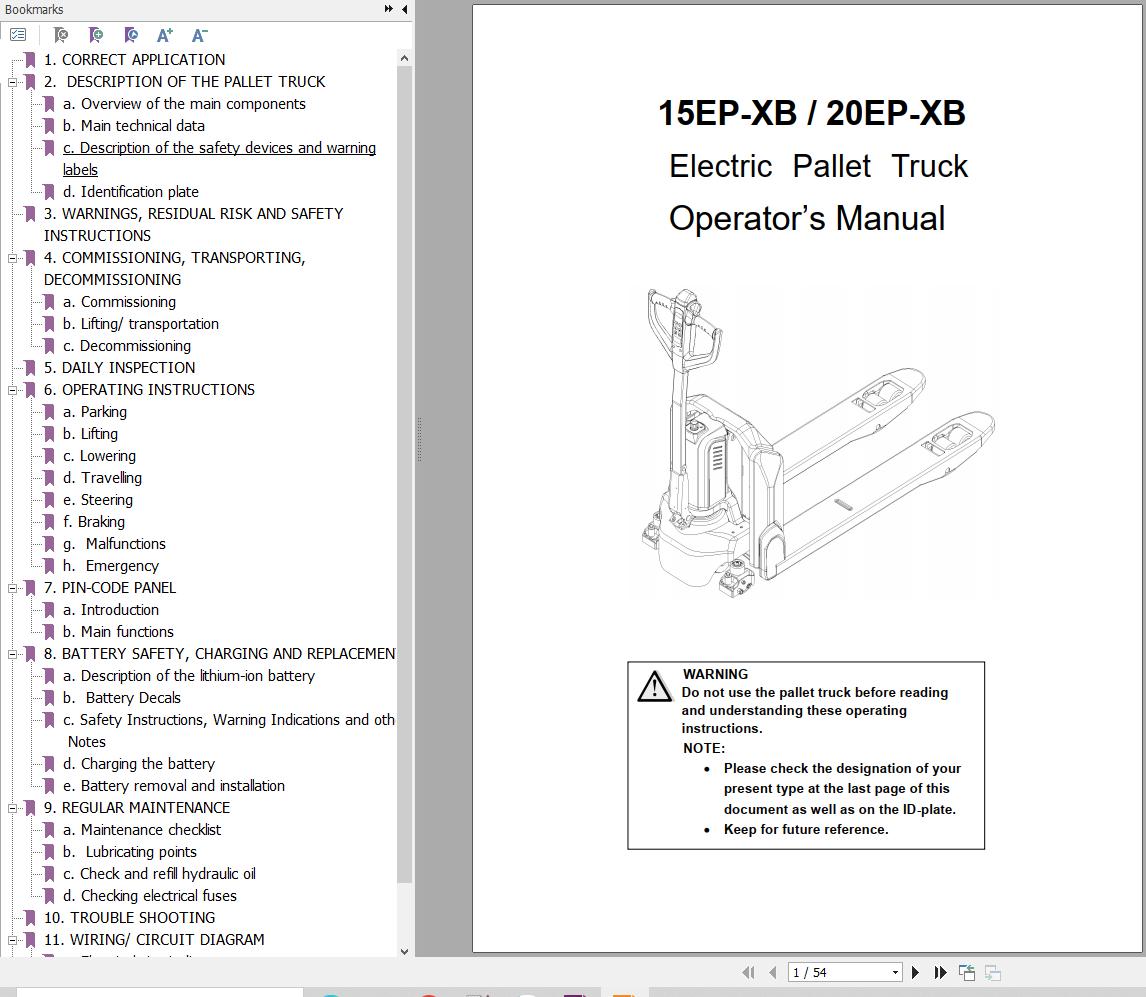Open bookmark 'b. Main technical data'
The height and width of the screenshot is (997, 1146).
[134, 126]
